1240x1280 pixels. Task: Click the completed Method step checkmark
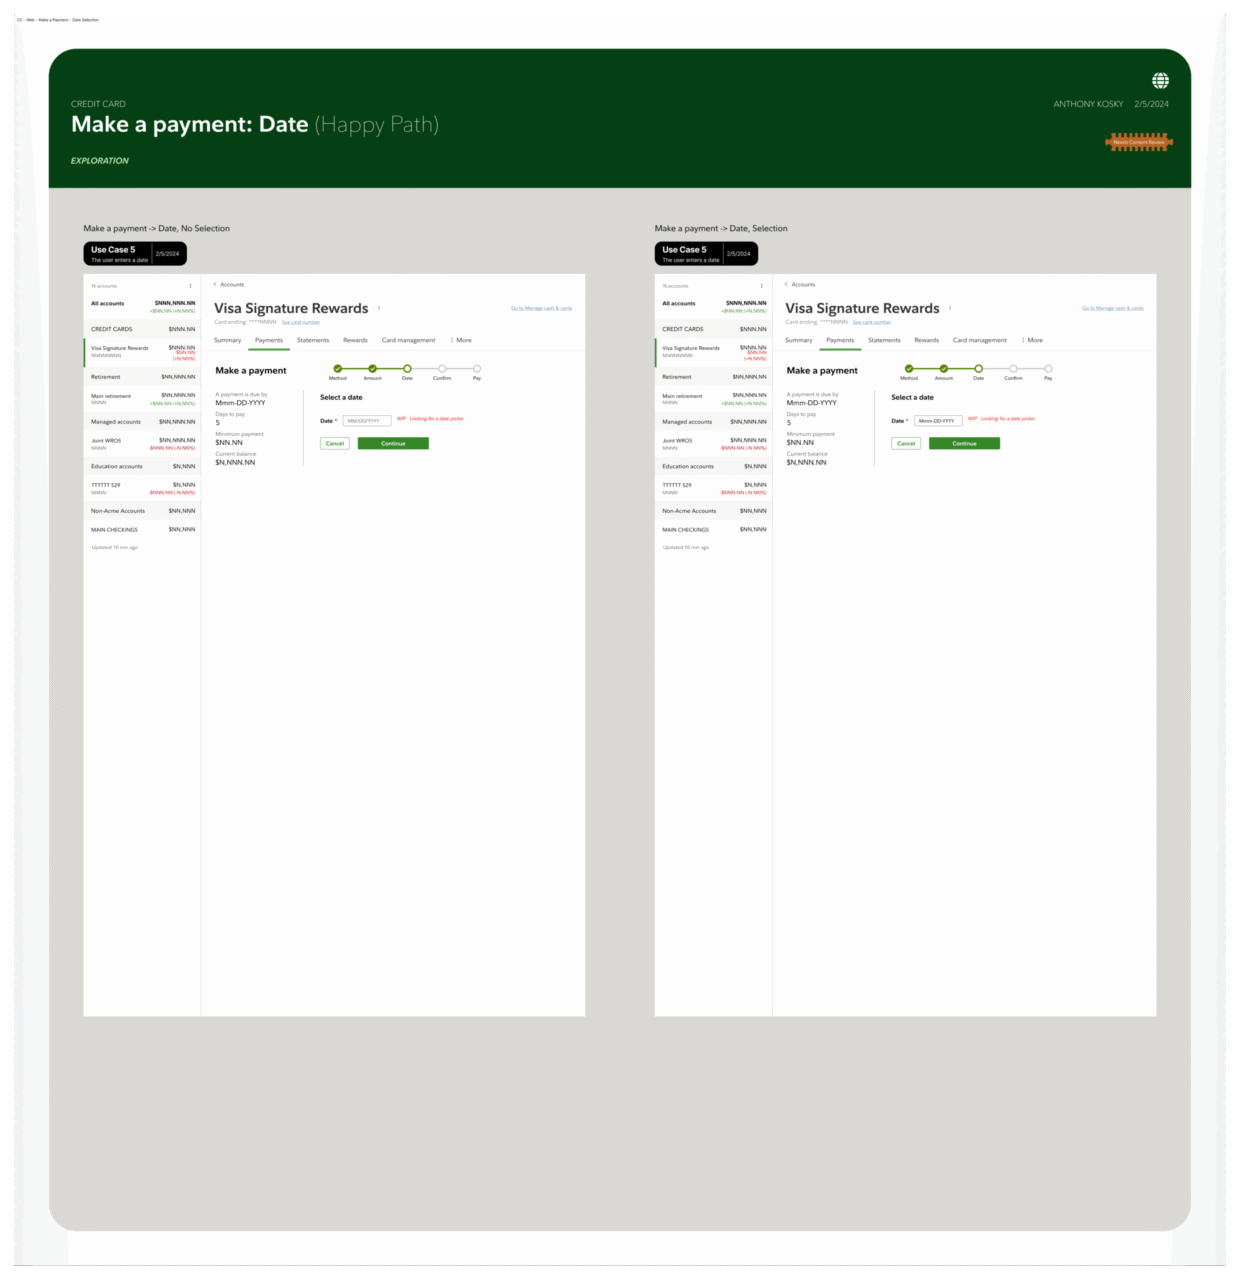[338, 368]
